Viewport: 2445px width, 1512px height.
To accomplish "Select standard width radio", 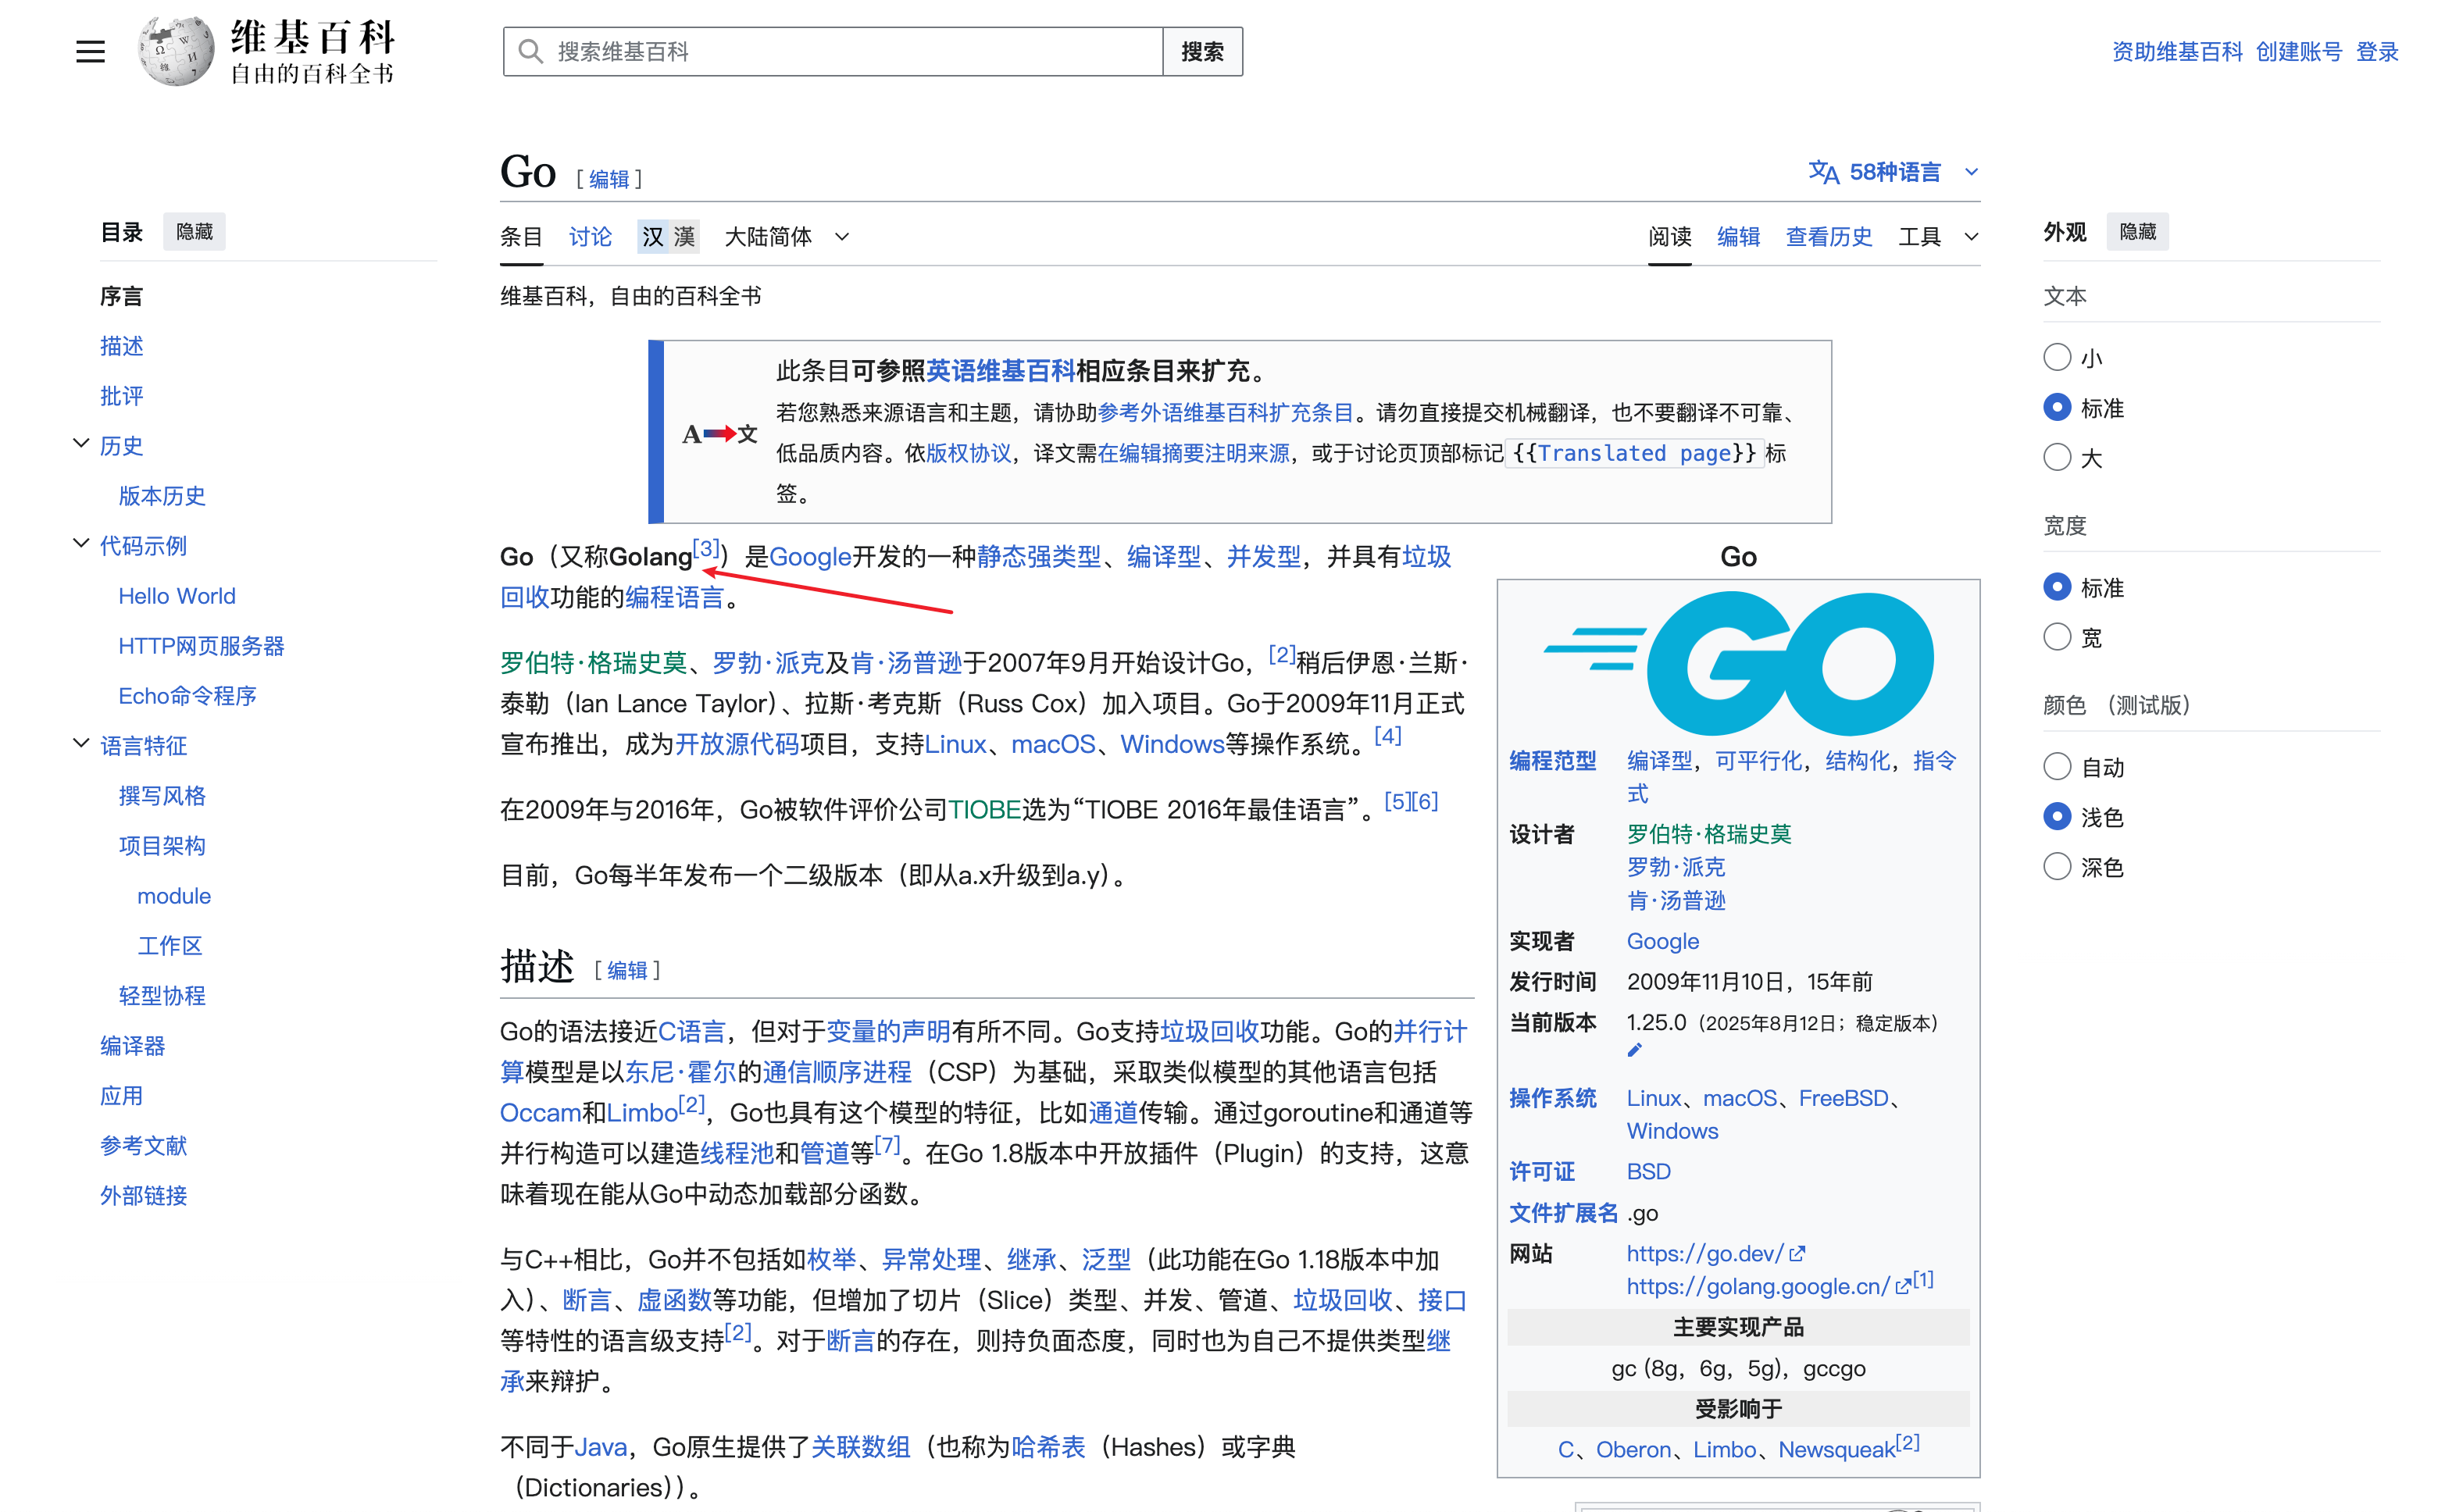I will pyautogui.click(x=2057, y=587).
